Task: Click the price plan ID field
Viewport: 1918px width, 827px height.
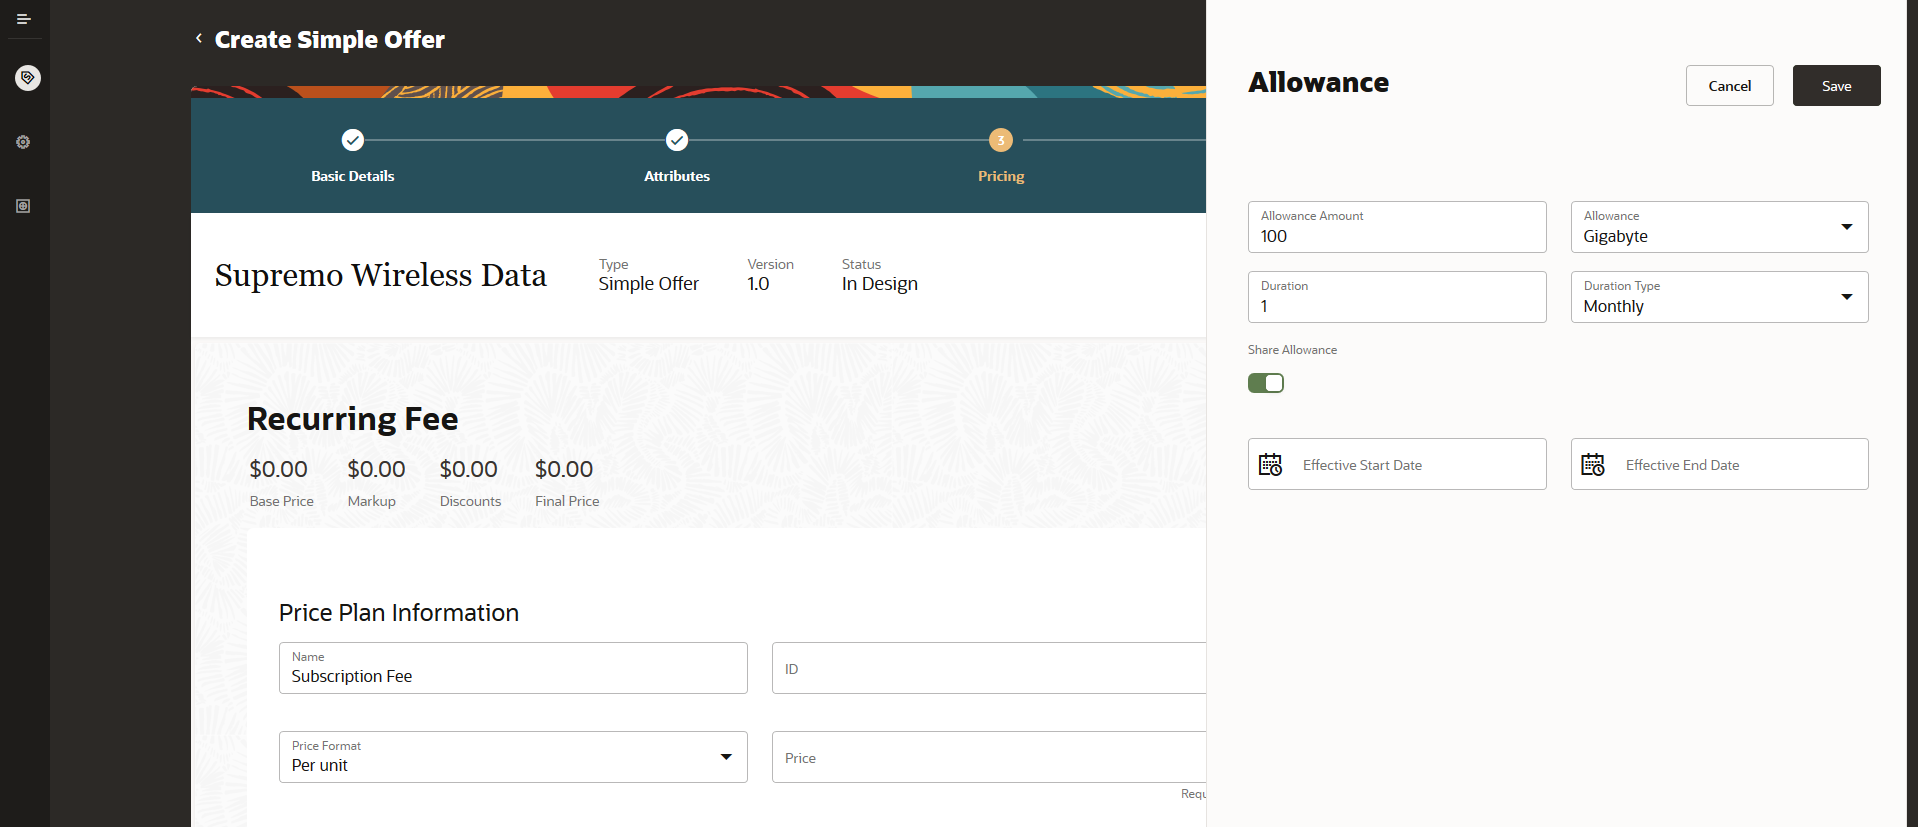Action: 989,668
